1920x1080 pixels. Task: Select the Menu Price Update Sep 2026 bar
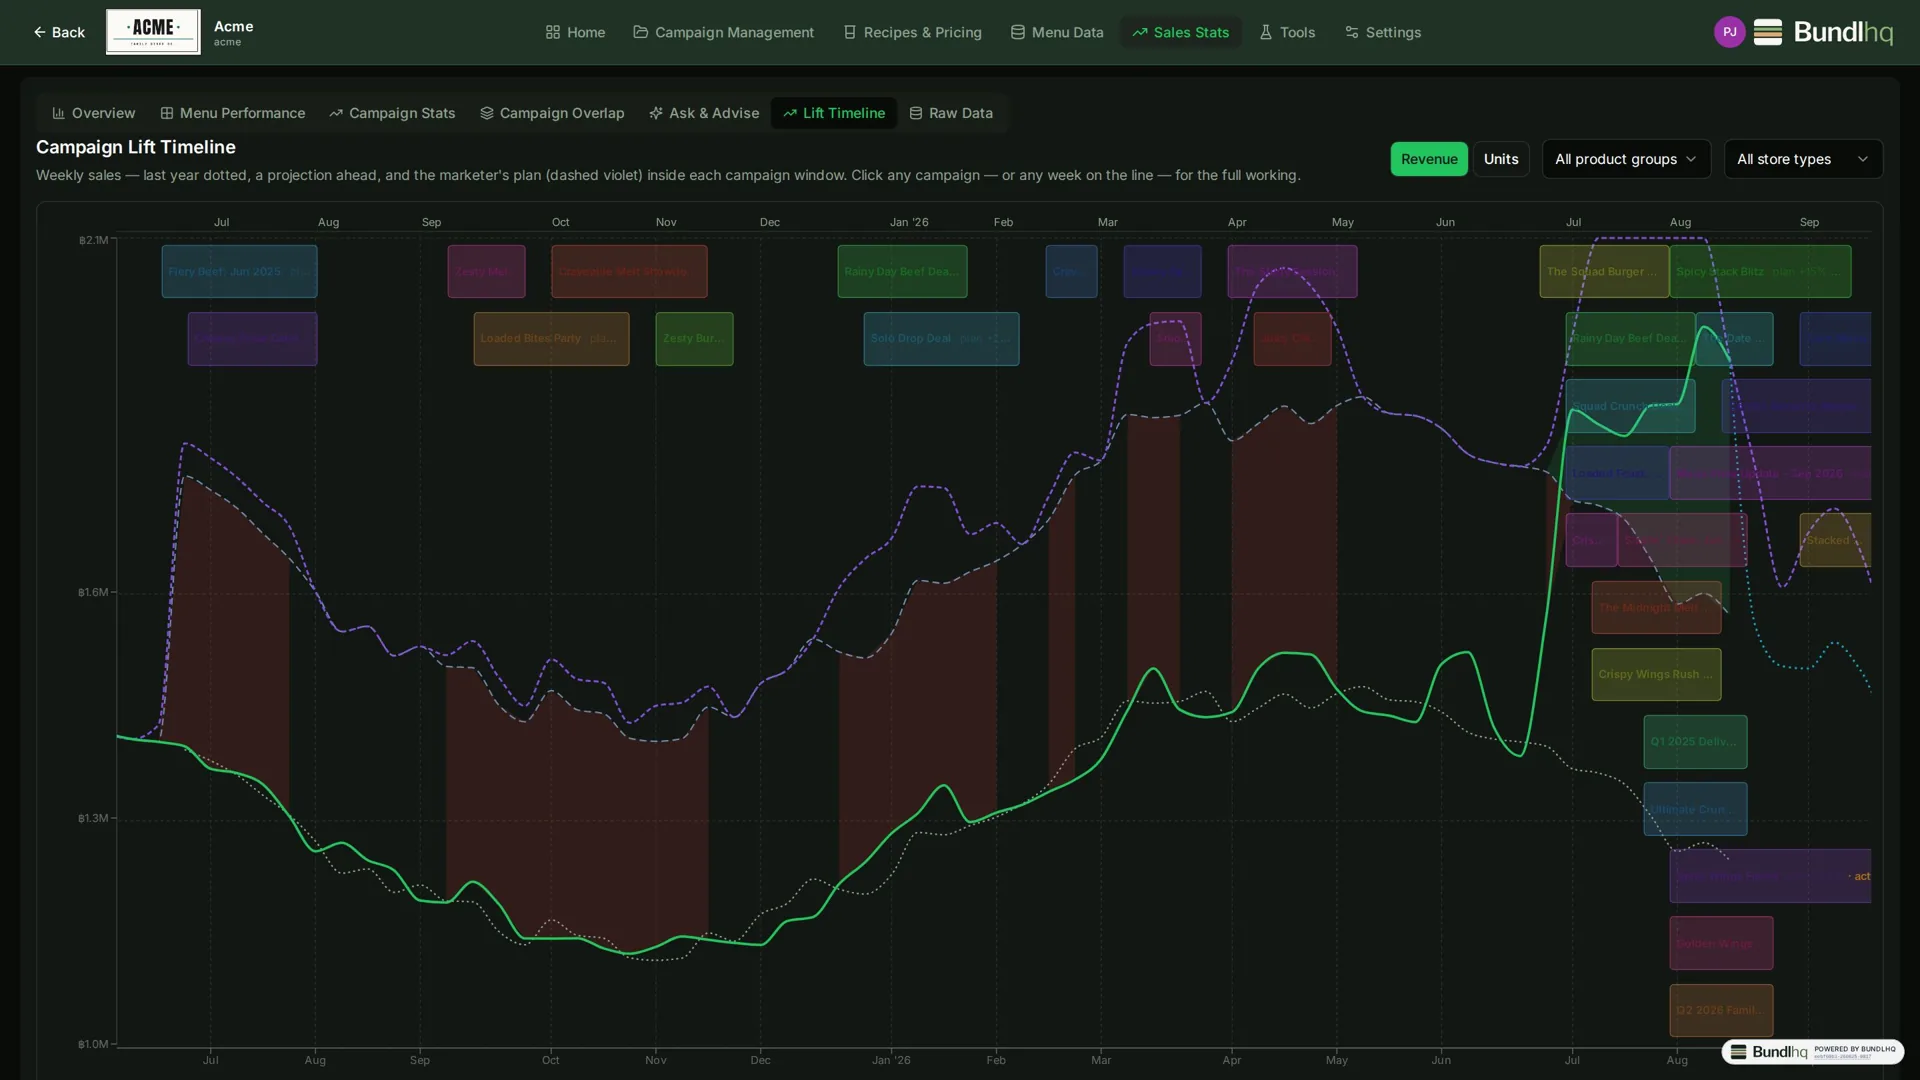(1770, 473)
